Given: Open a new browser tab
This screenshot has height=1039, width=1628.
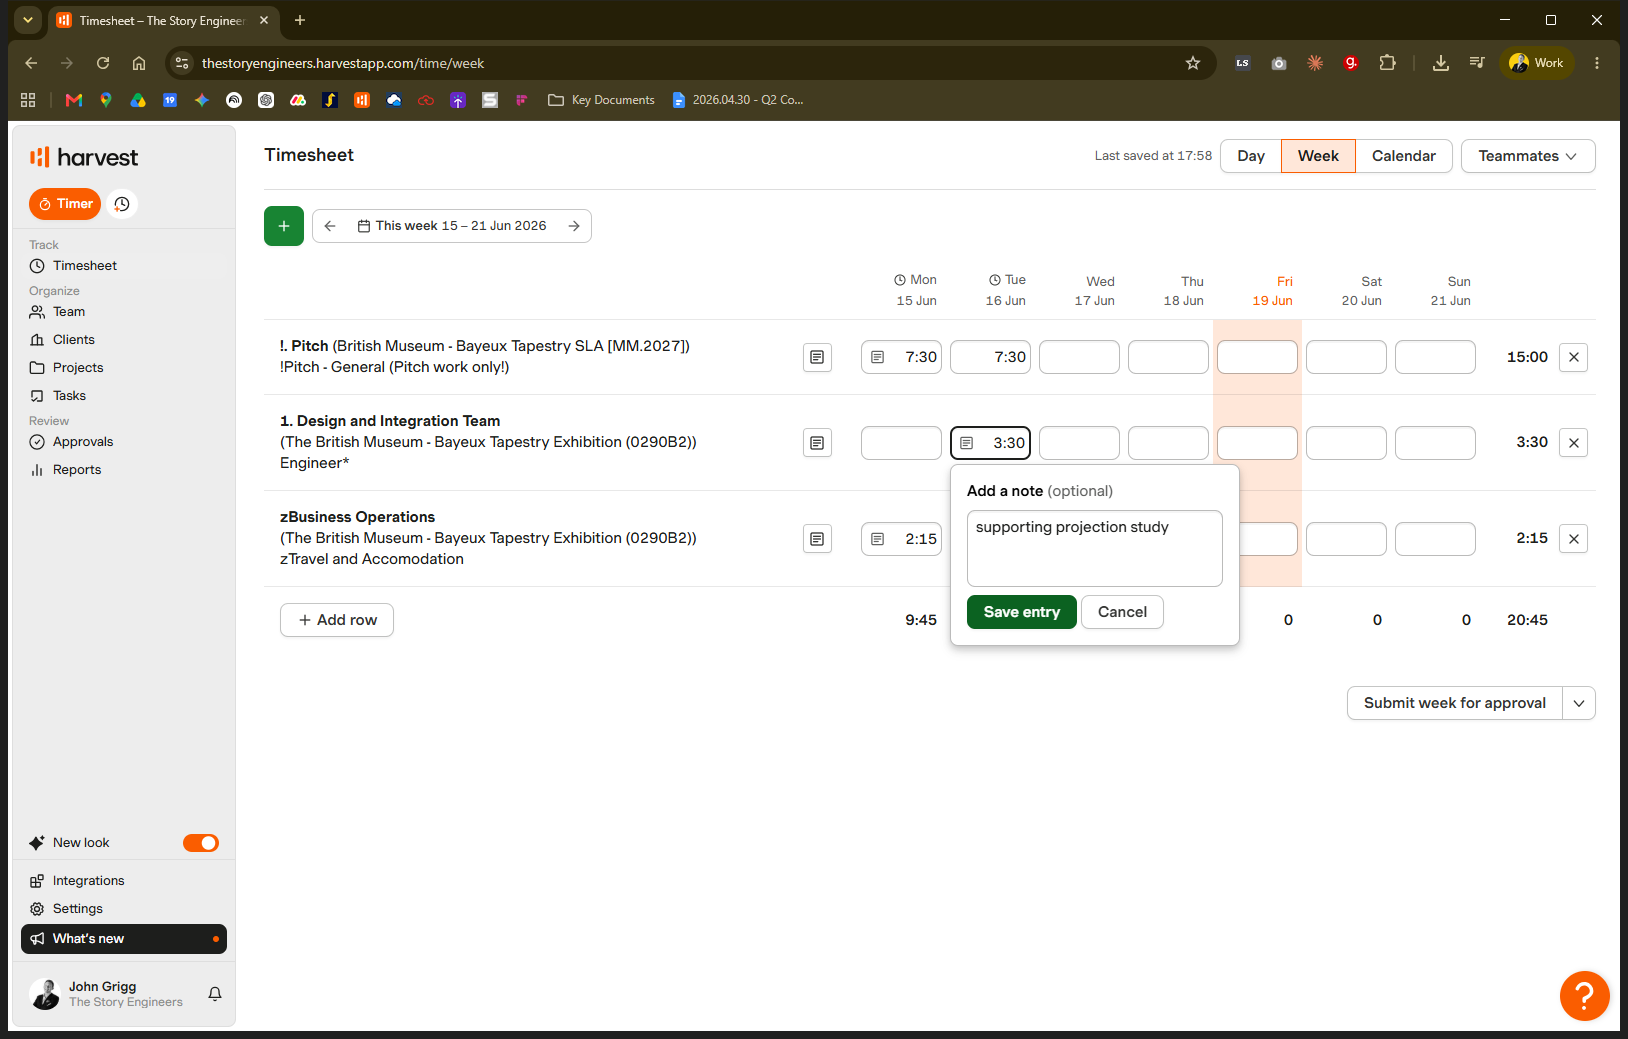Looking at the screenshot, I should tap(300, 20).
